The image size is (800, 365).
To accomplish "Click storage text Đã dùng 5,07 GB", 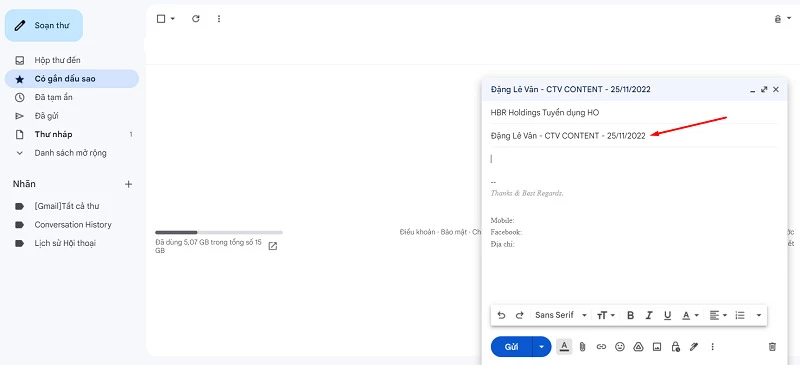I will (x=209, y=247).
